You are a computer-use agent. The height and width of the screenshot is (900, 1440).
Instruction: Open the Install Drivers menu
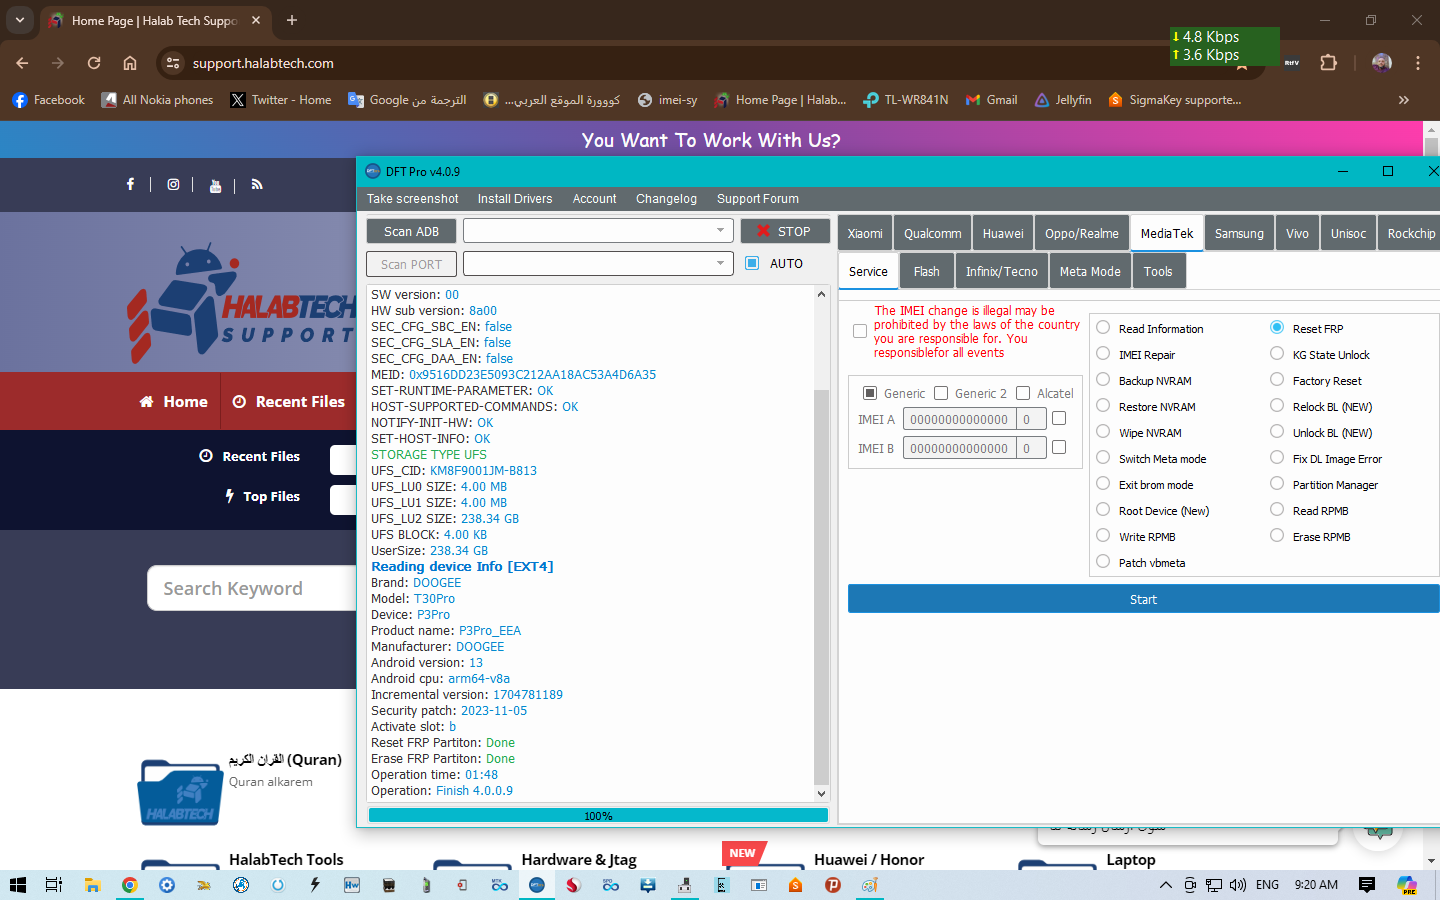pyautogui.click(x=515, y=199)
